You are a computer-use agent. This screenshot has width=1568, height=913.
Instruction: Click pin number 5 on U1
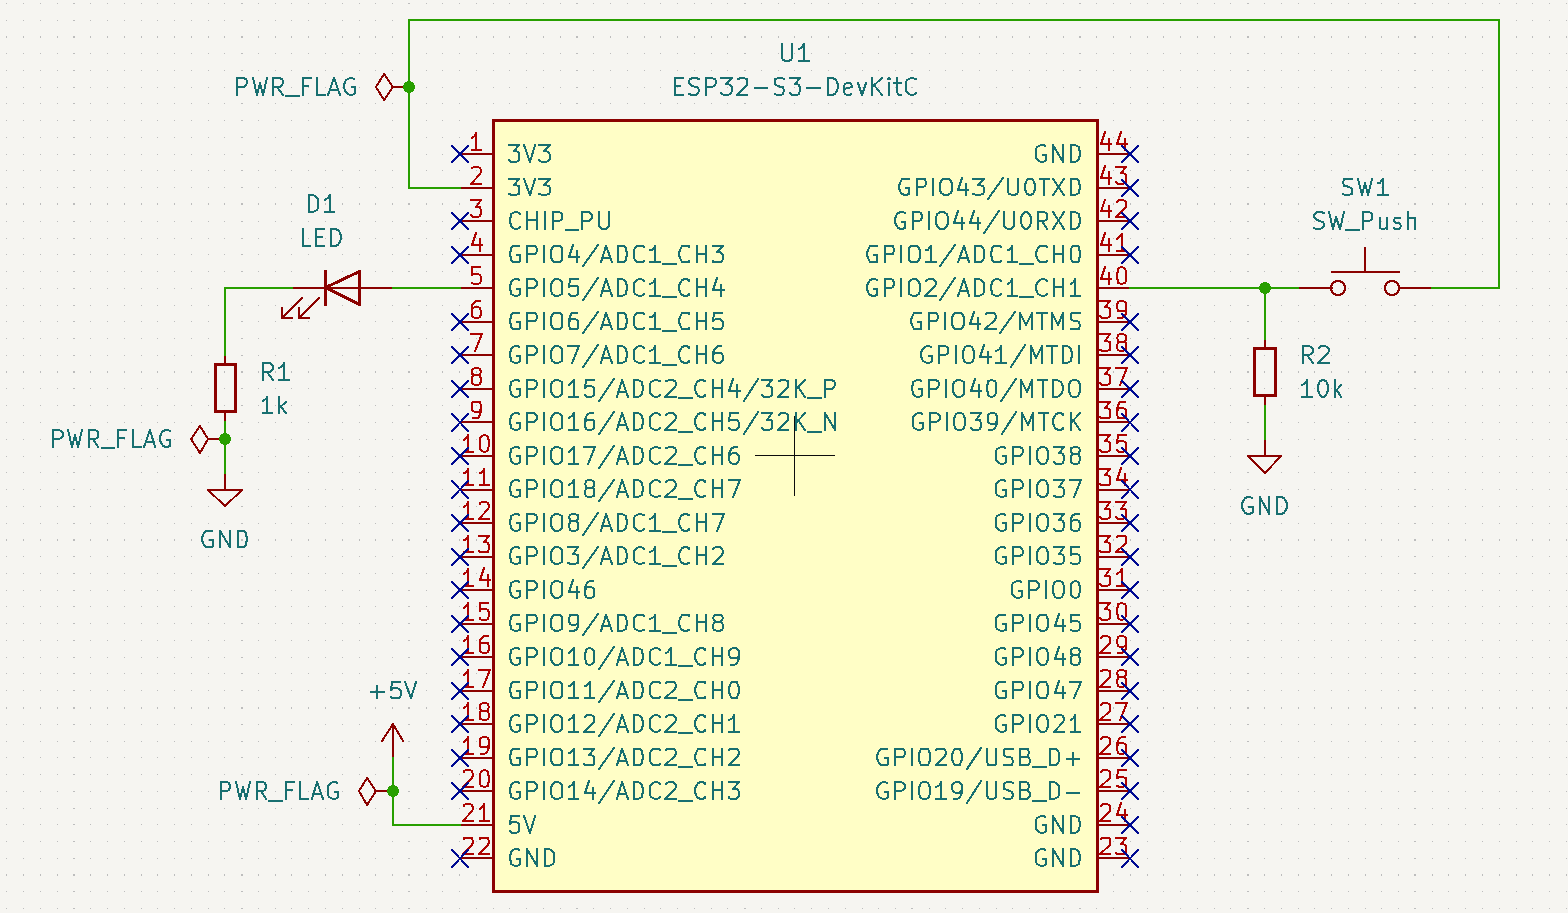coord(476,276)
